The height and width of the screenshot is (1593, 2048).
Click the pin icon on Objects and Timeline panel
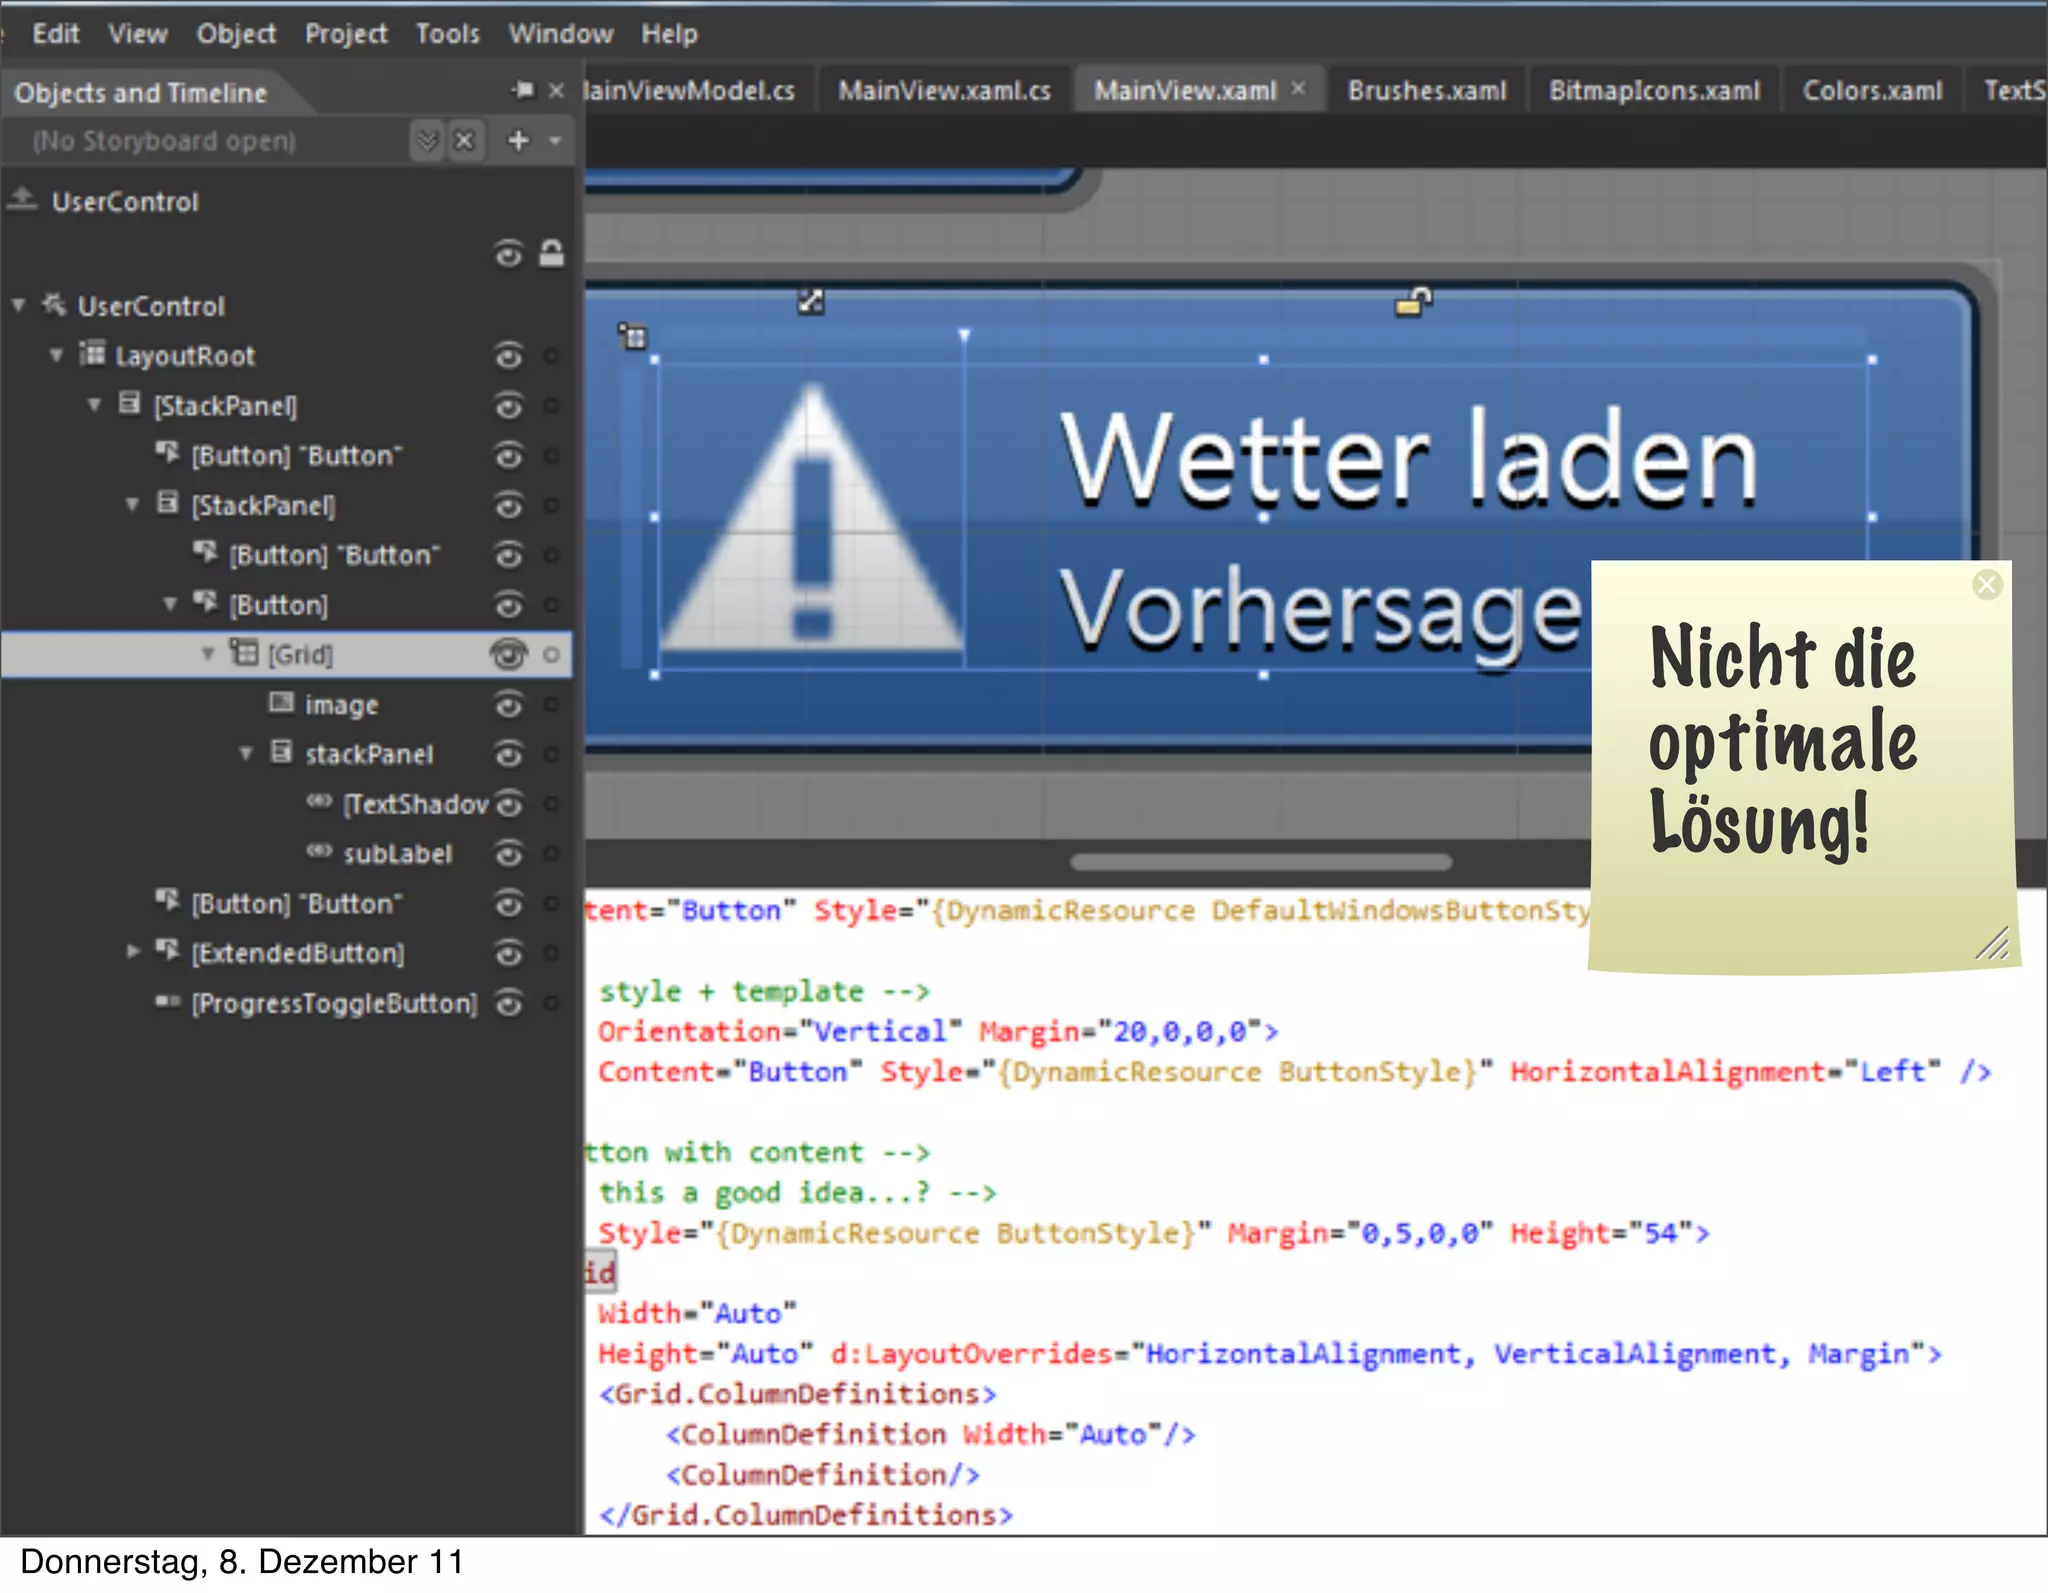coord(523,90)
